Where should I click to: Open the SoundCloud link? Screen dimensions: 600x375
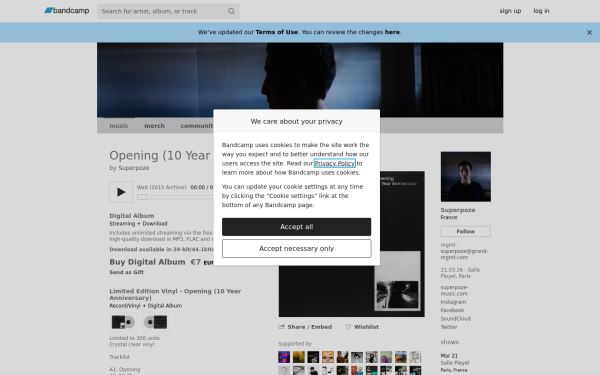tap(455, 319)
